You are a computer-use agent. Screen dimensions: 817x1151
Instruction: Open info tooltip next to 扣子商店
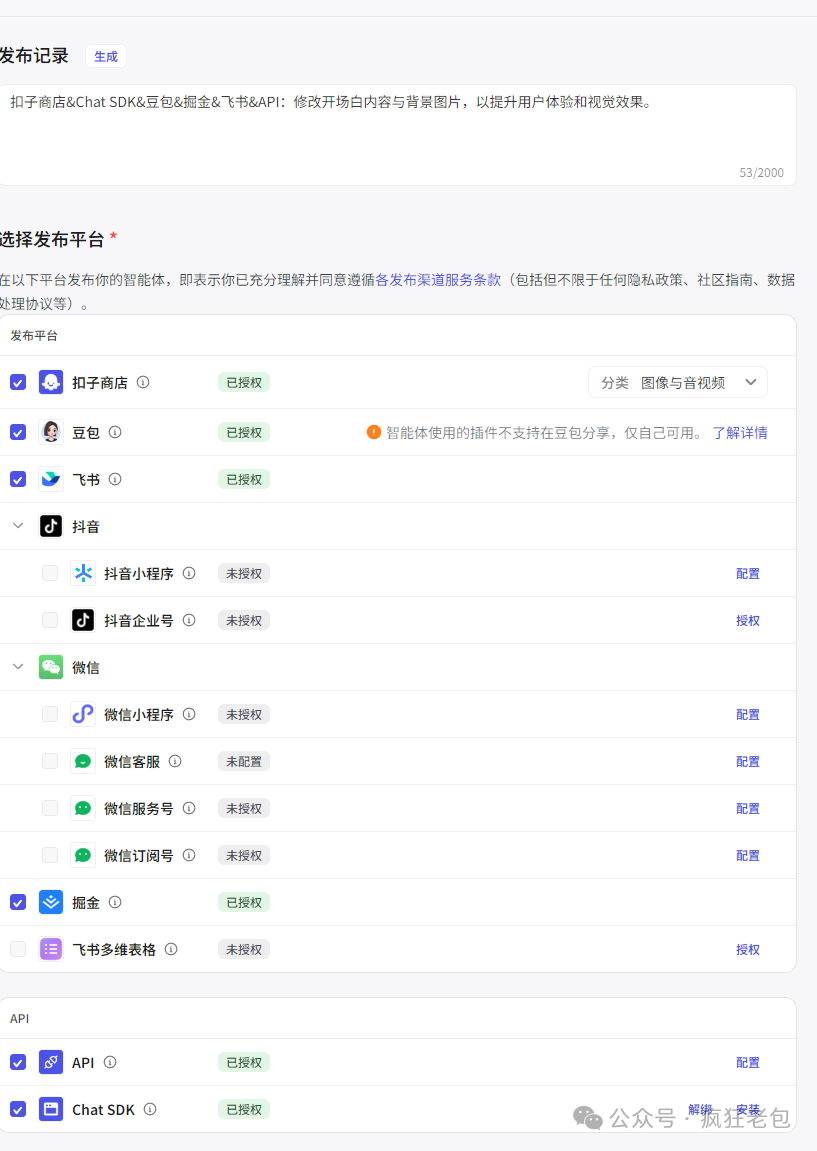coord(143,382)
